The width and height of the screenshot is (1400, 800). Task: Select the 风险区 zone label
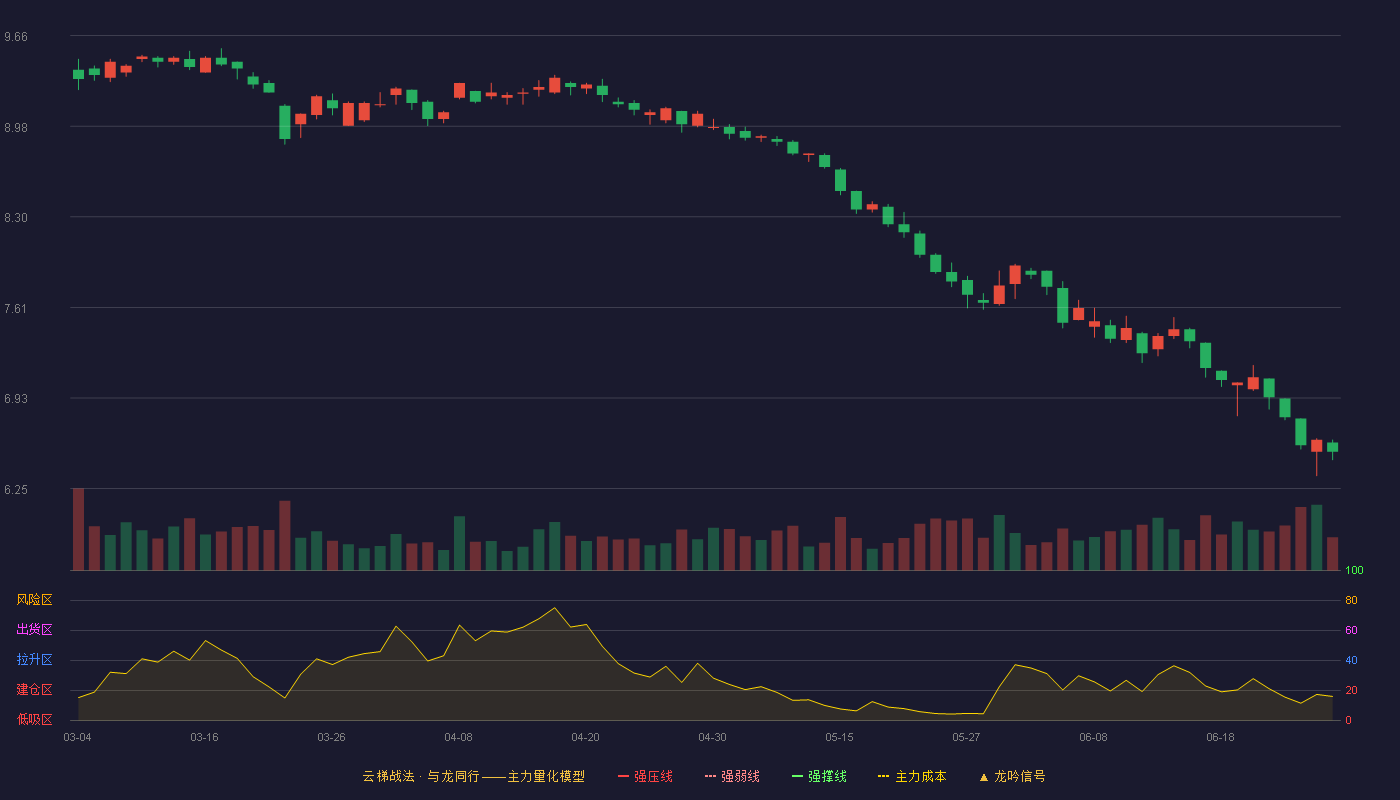point(35,600)
